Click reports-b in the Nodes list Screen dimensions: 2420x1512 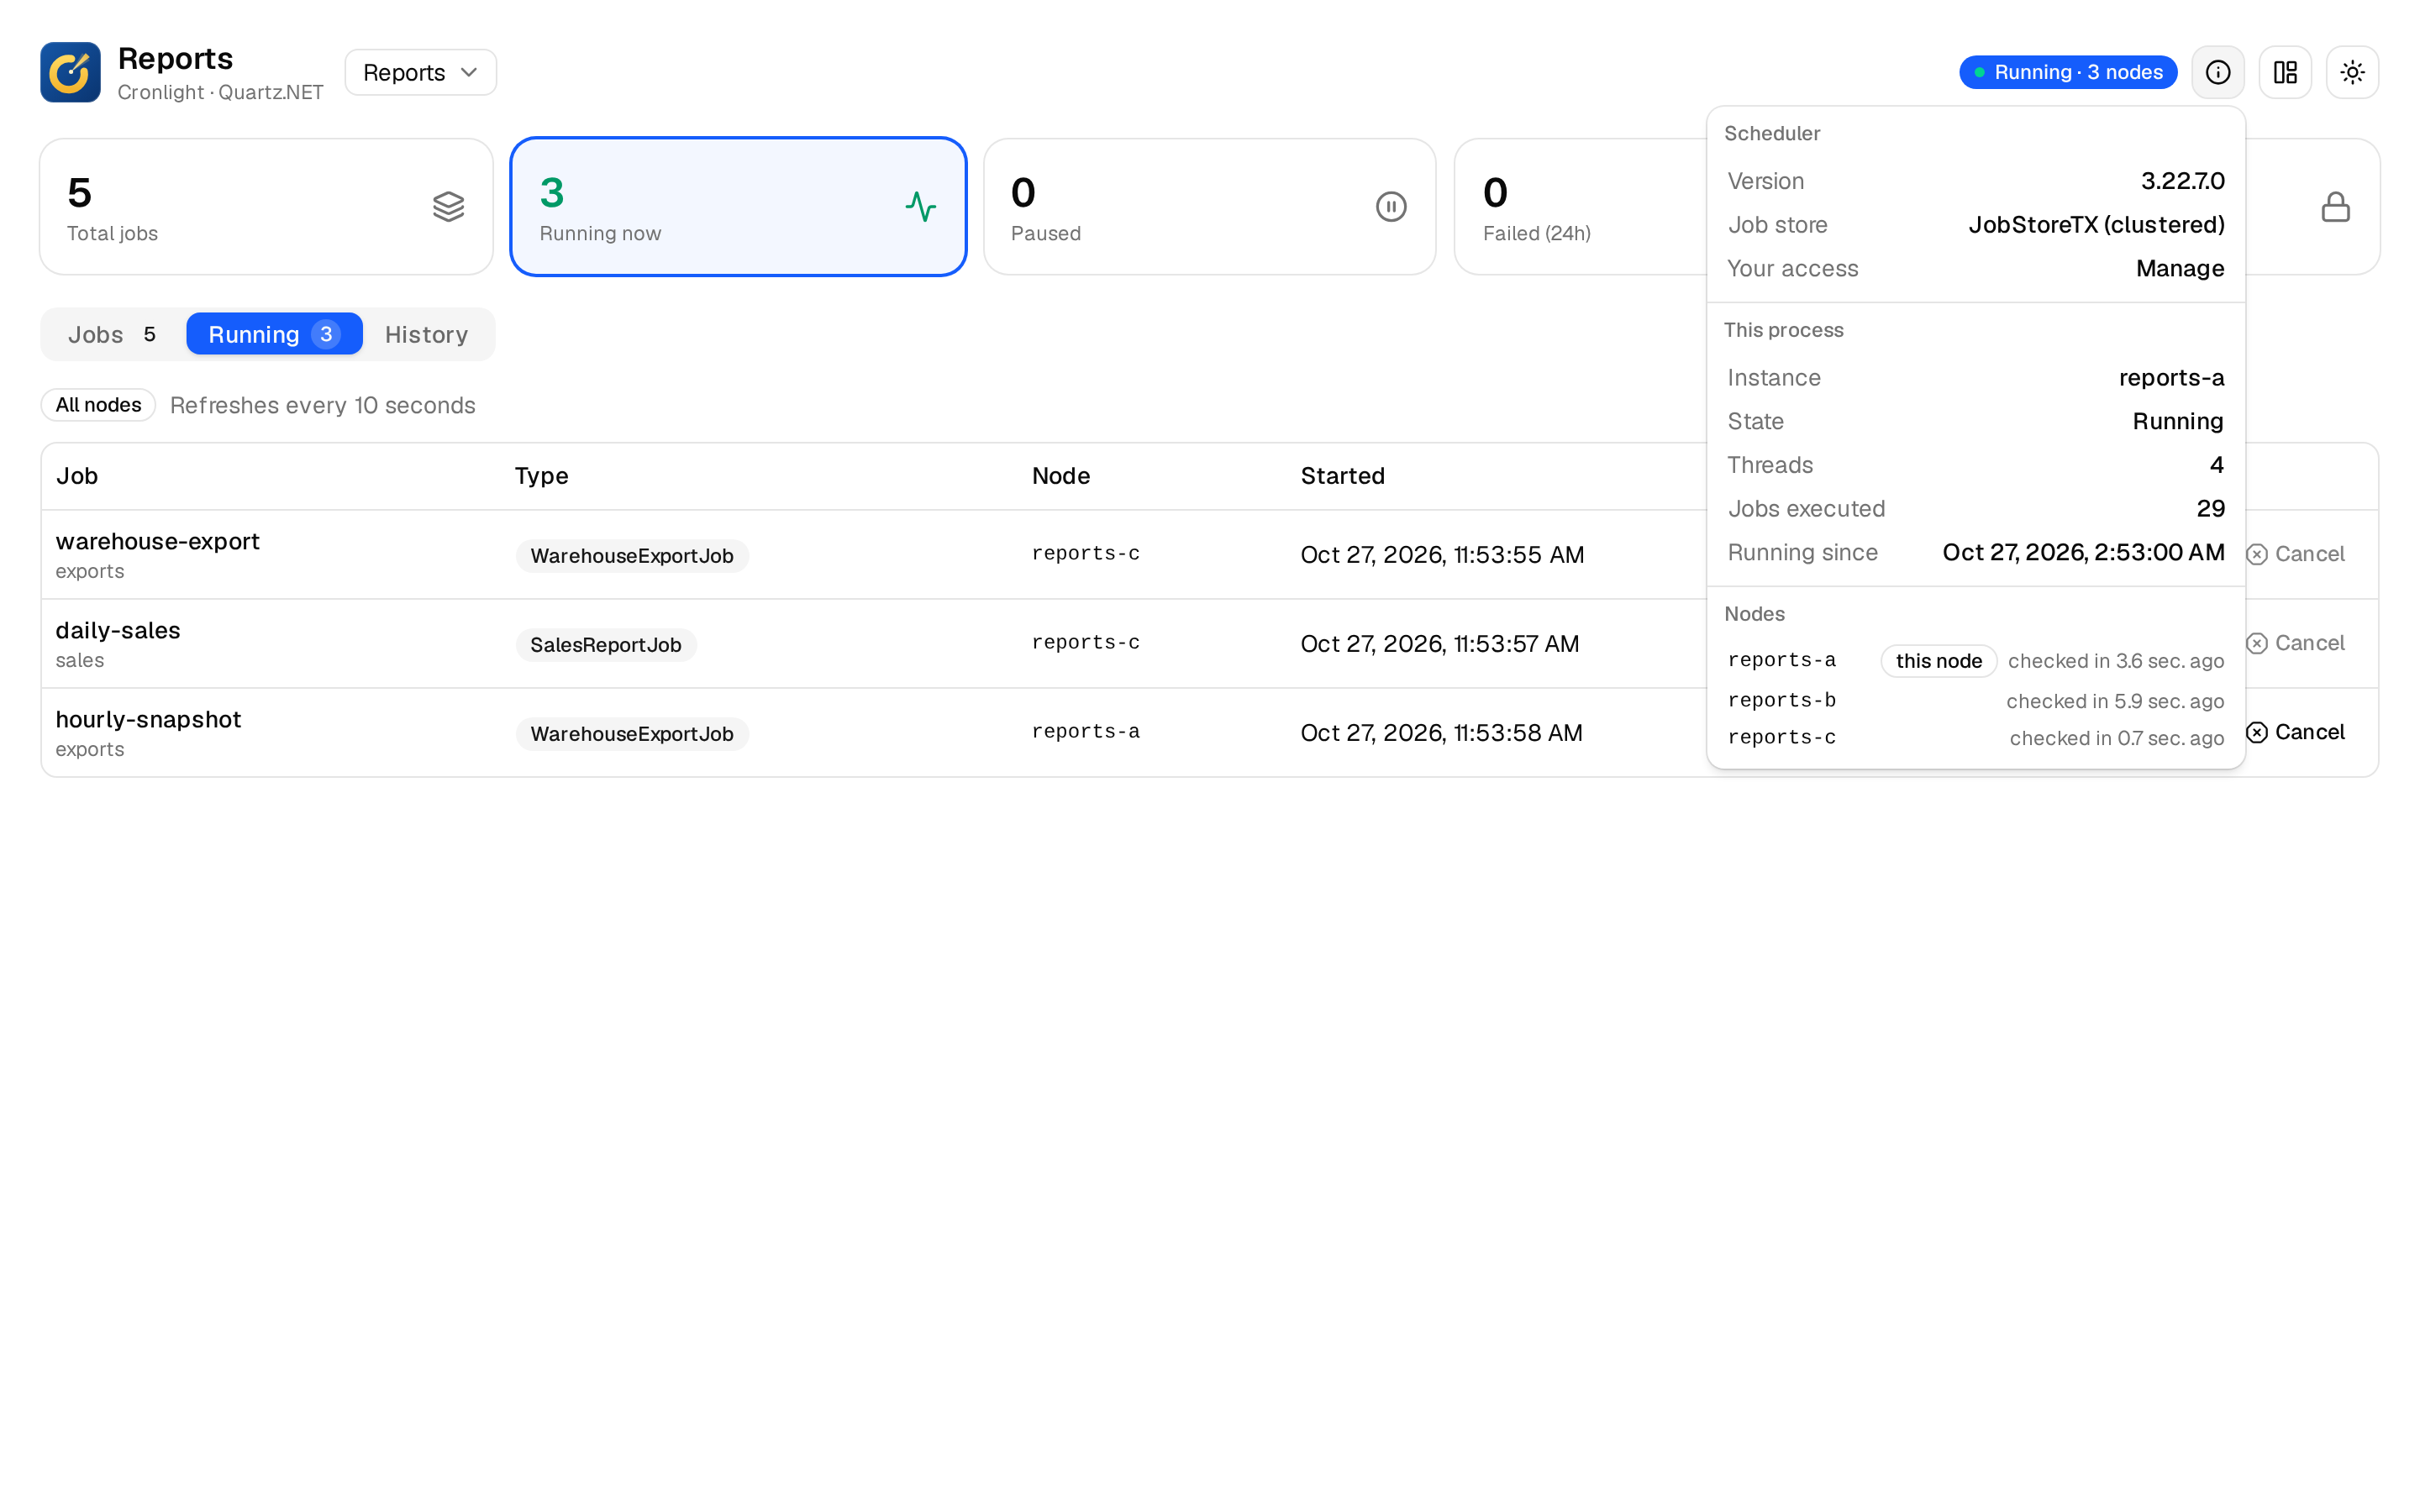point(1781,700)
